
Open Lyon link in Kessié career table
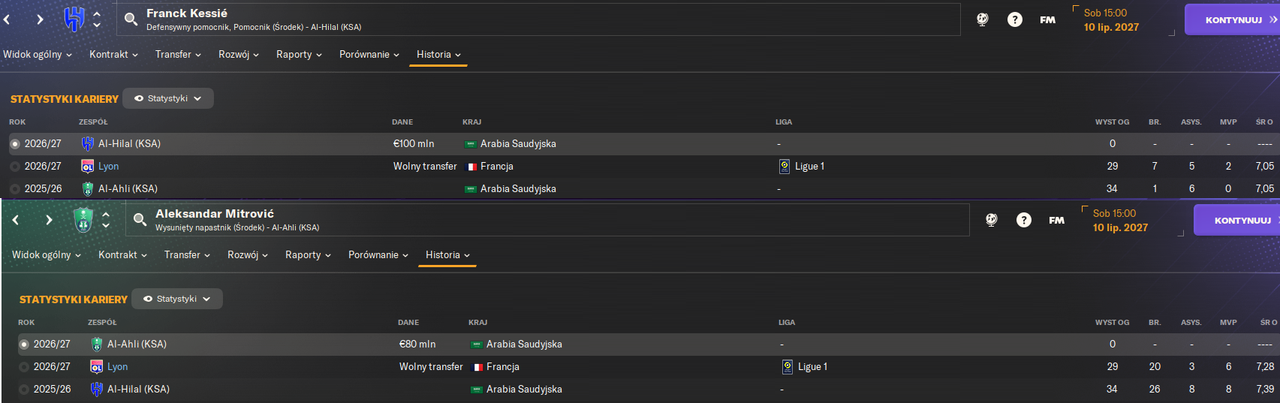[108, 166]
